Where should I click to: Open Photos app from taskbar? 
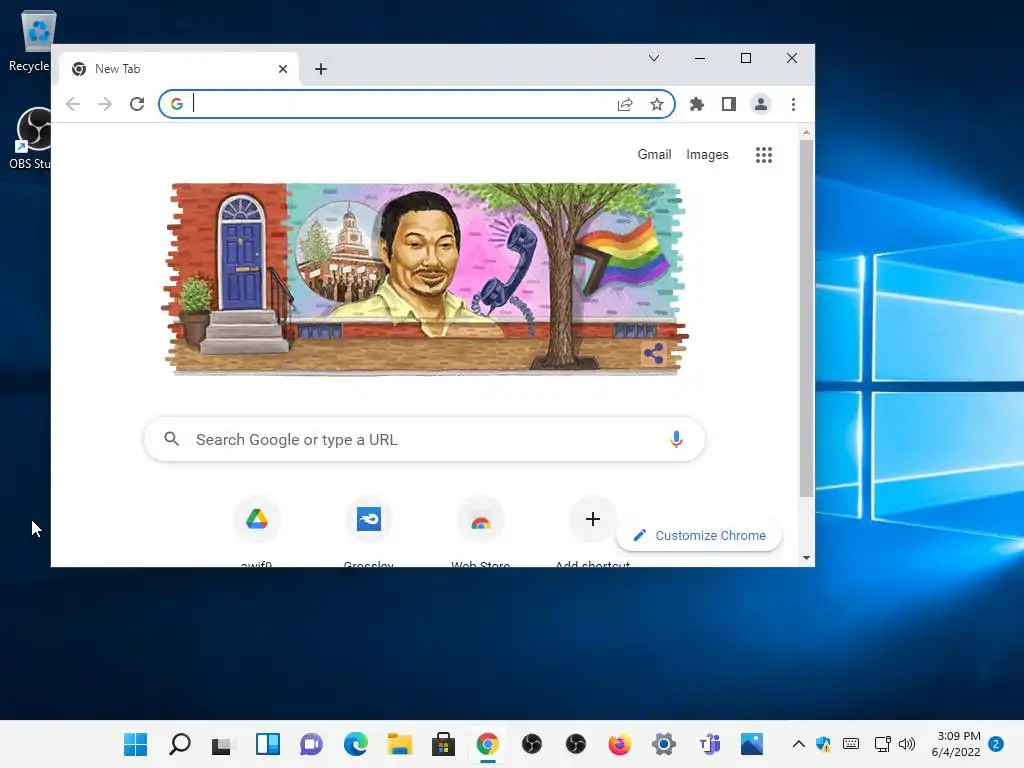(752, 744)
